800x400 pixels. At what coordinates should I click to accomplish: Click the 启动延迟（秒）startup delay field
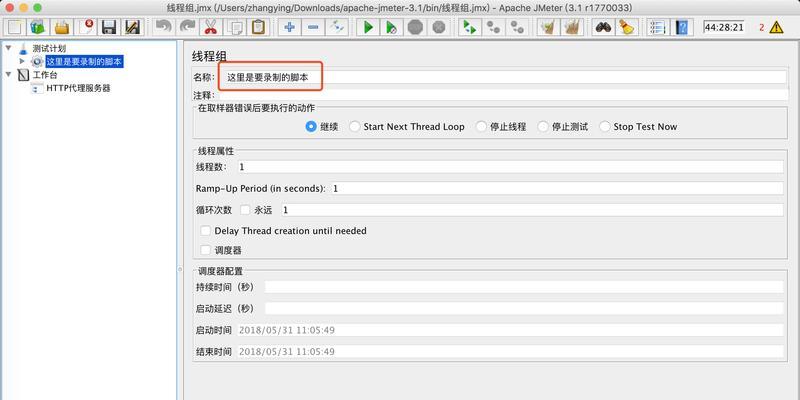[523, 308]
